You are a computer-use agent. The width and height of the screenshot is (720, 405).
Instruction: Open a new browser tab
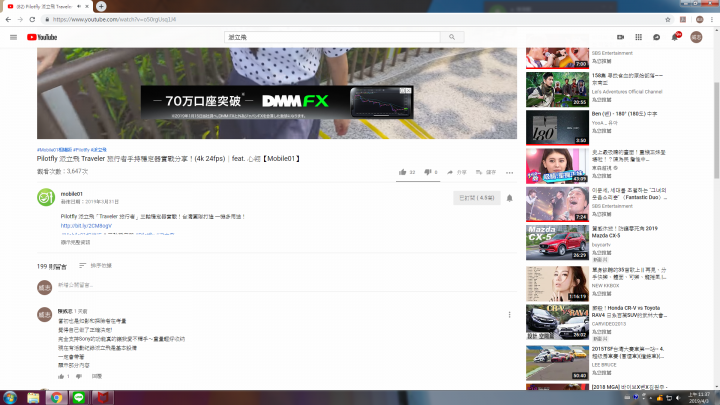[101, 6]
